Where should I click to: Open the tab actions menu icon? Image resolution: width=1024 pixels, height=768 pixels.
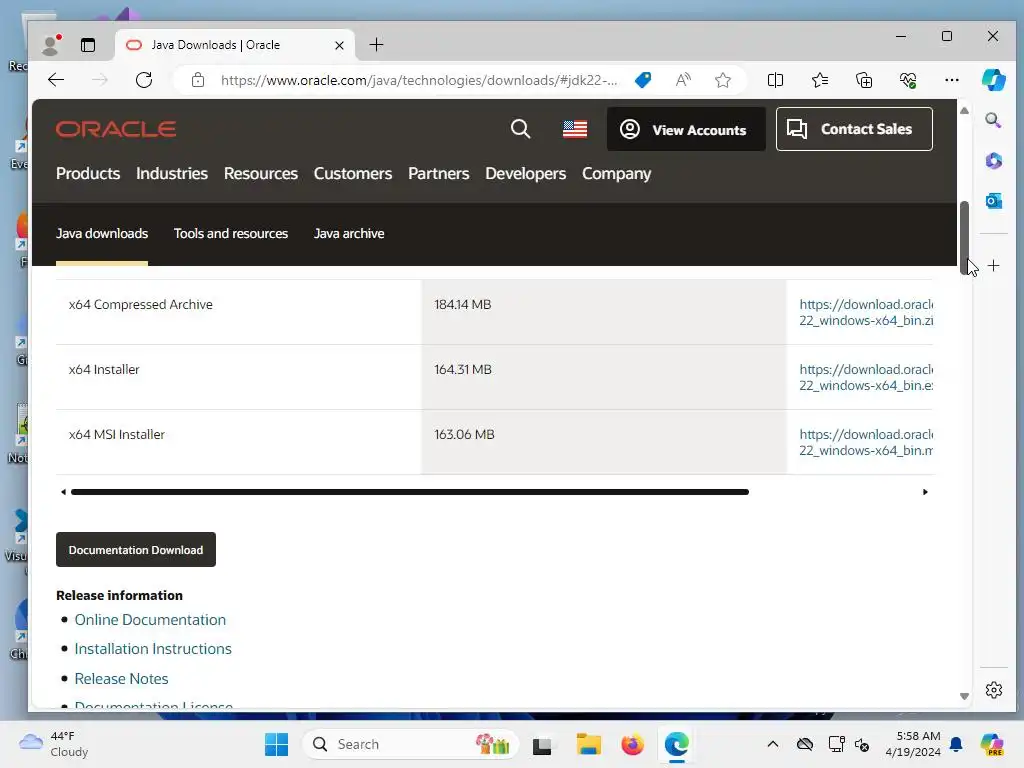pyautogui.click(x=88, y=44)
